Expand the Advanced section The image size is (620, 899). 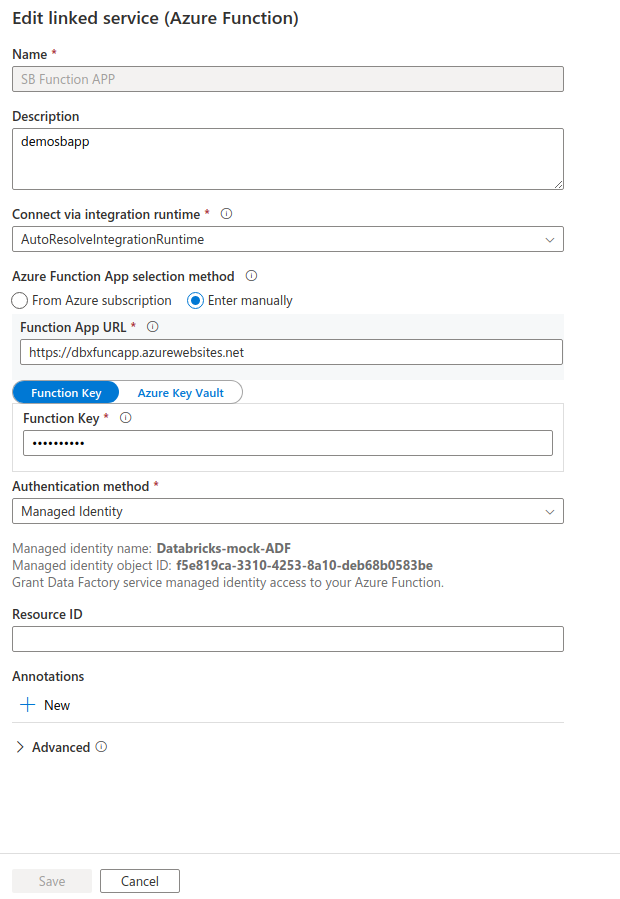20,747
